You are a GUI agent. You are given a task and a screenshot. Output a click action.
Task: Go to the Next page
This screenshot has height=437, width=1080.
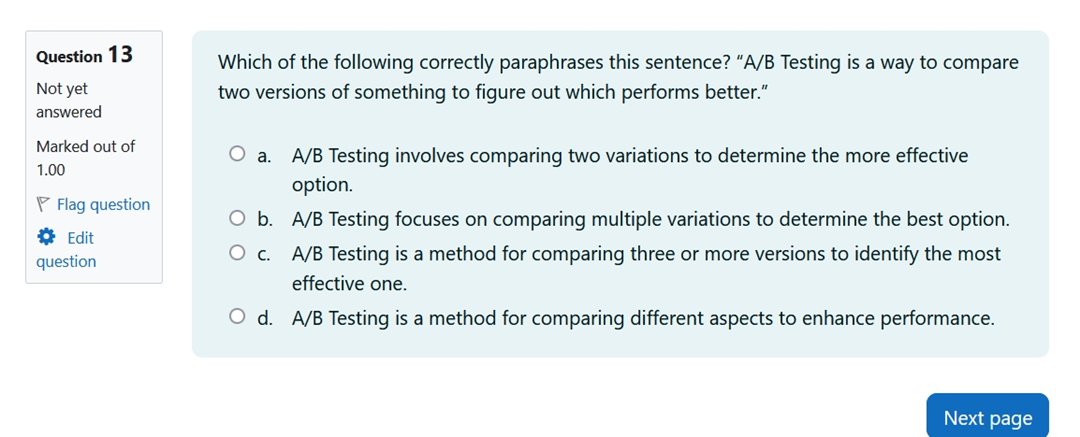click(987, 417)
